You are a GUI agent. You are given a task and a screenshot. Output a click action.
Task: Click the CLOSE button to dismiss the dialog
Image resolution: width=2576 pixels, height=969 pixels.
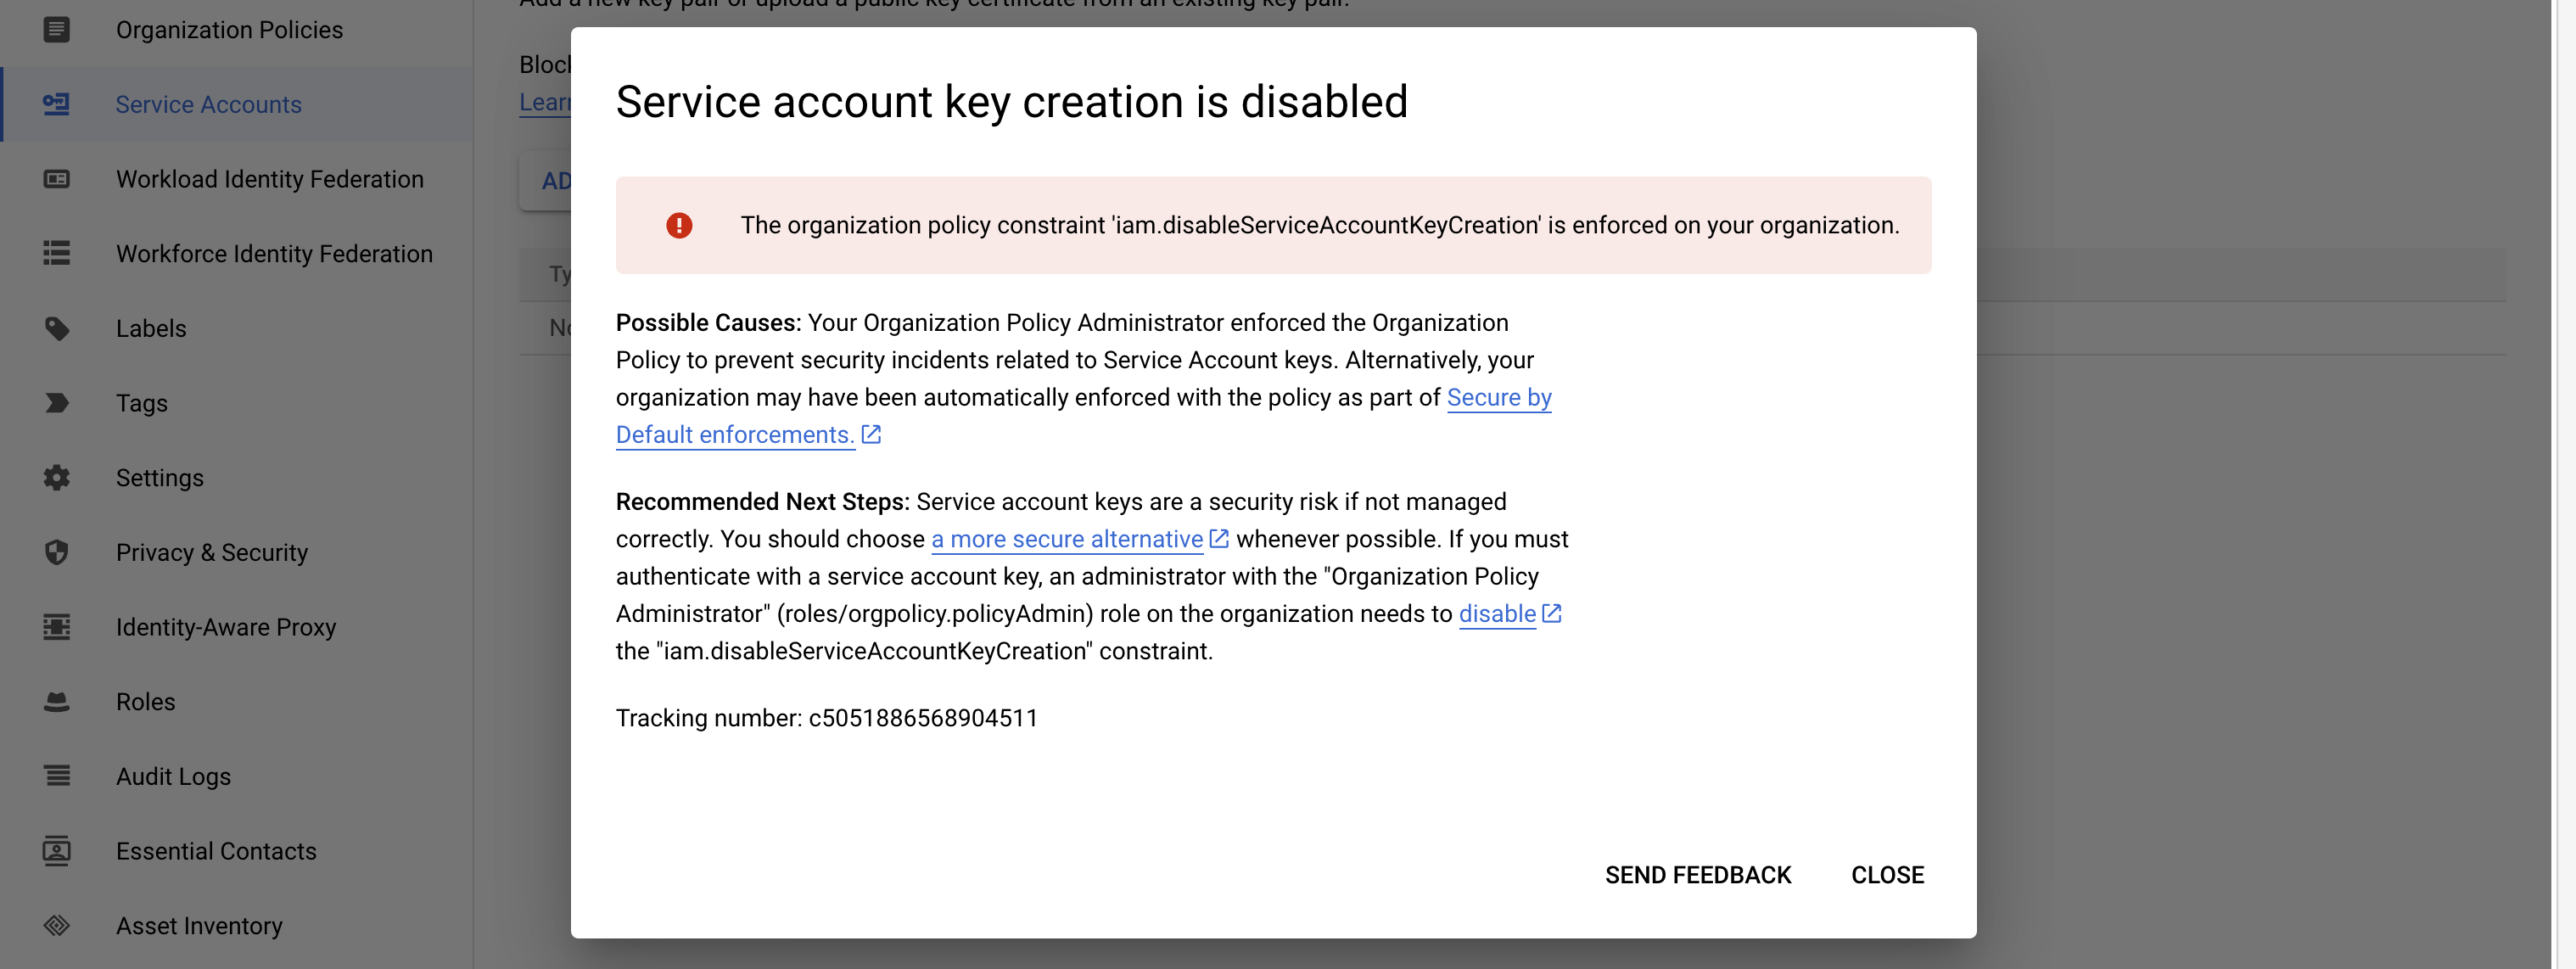point(1887,875)
